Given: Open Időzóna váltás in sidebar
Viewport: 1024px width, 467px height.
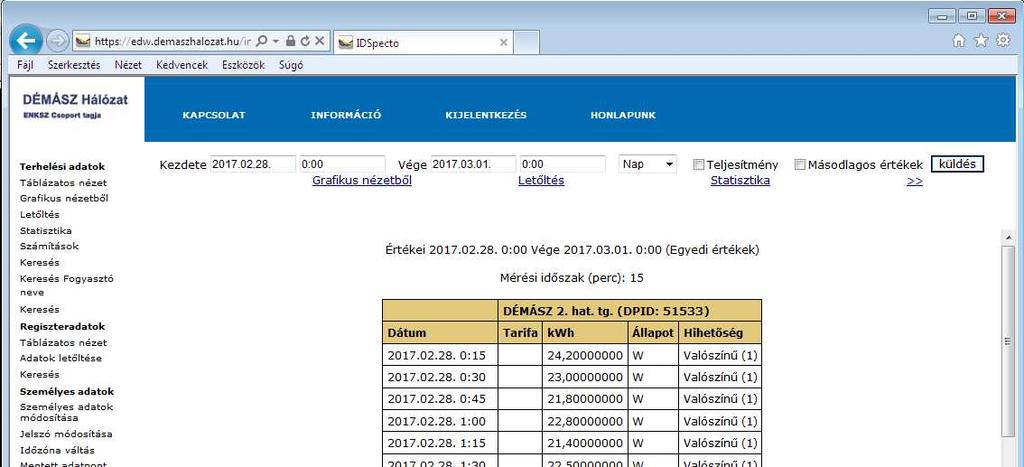Looking at the screenshot, I should 57,450.
